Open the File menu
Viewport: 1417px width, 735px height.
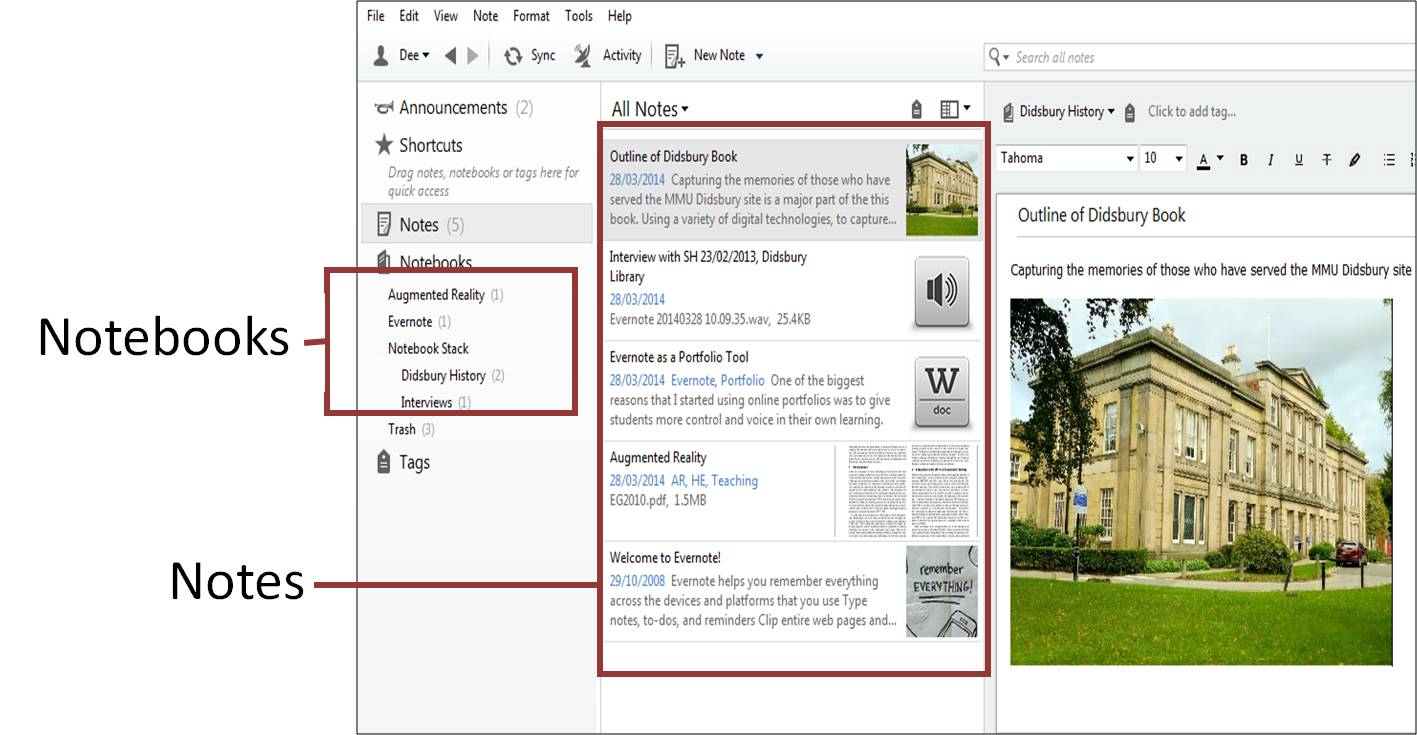pos(374,15)
